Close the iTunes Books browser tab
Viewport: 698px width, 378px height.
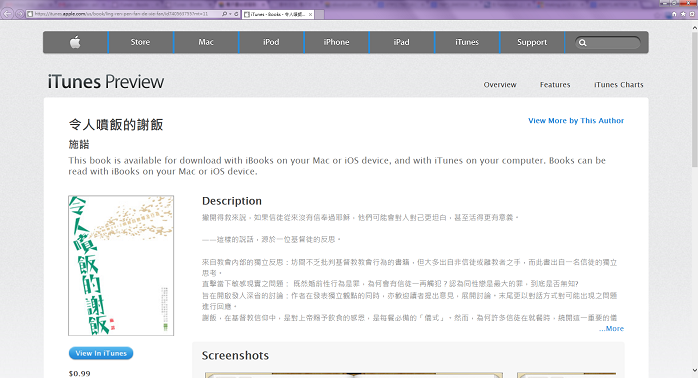point(310,14)
